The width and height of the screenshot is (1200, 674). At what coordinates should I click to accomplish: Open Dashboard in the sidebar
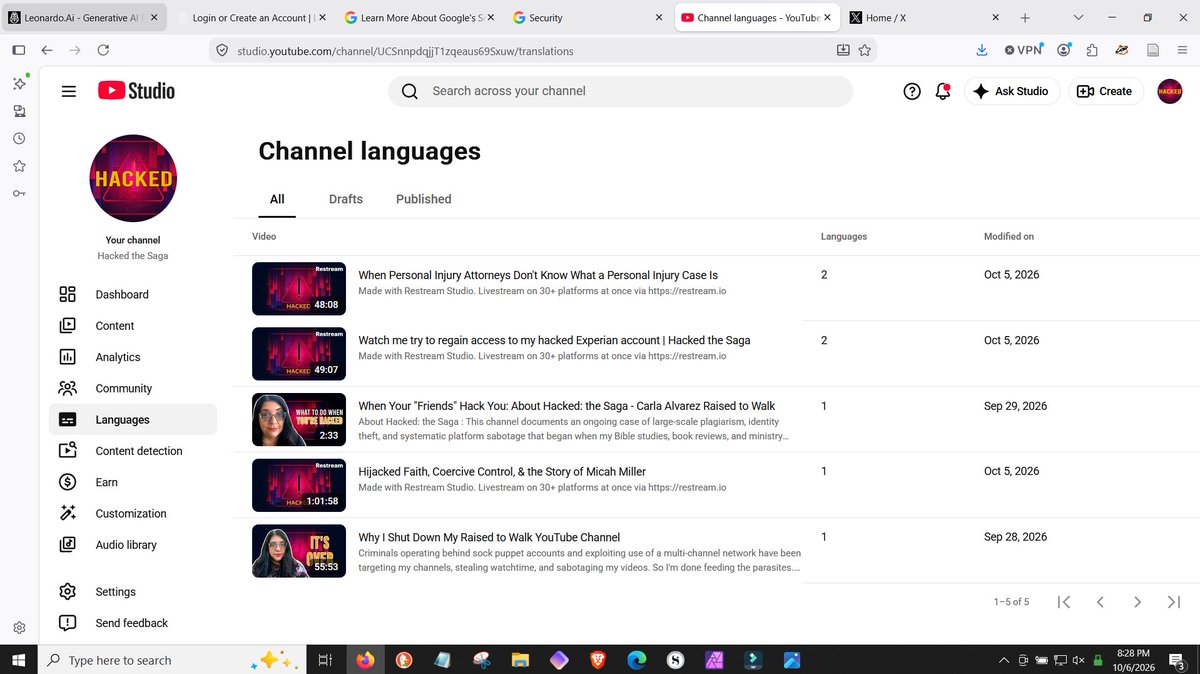tap(132, 294)
